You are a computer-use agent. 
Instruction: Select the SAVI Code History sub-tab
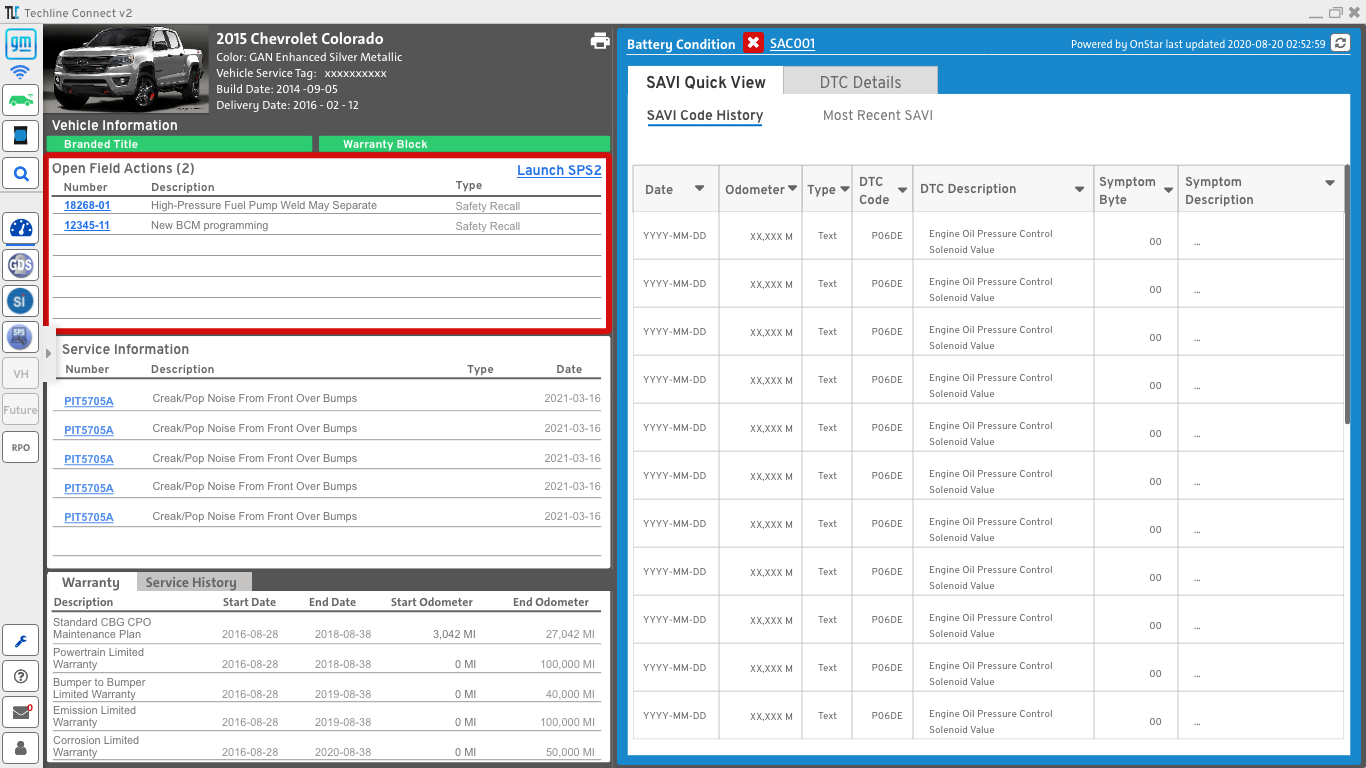pos(705,115)
